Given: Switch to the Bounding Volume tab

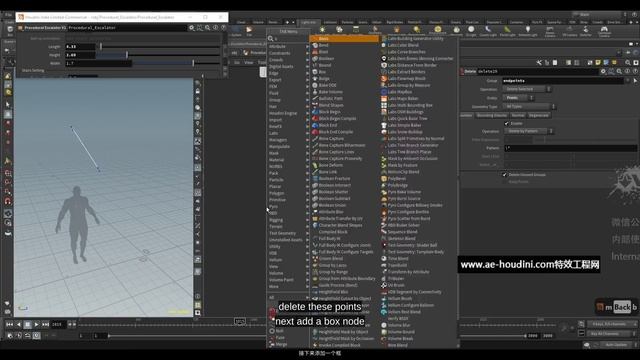Looking at the screenshot, I should pos(491,116).
